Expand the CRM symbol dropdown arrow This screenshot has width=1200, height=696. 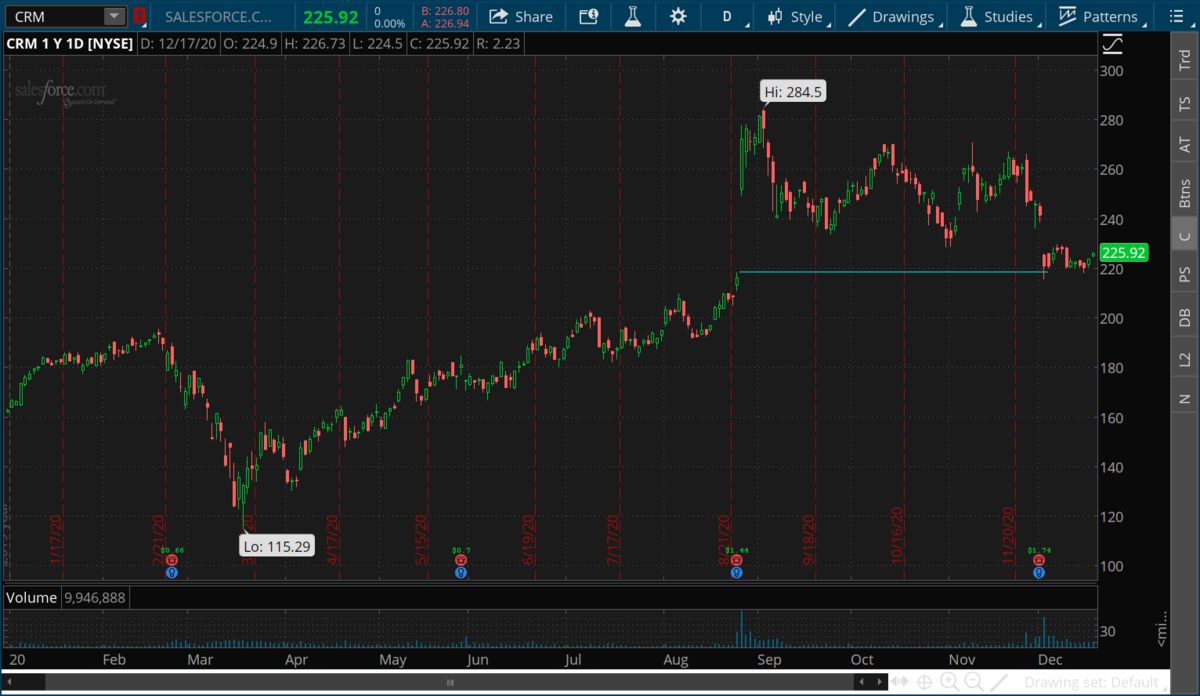pyautogui.click(x=114, y=16)
